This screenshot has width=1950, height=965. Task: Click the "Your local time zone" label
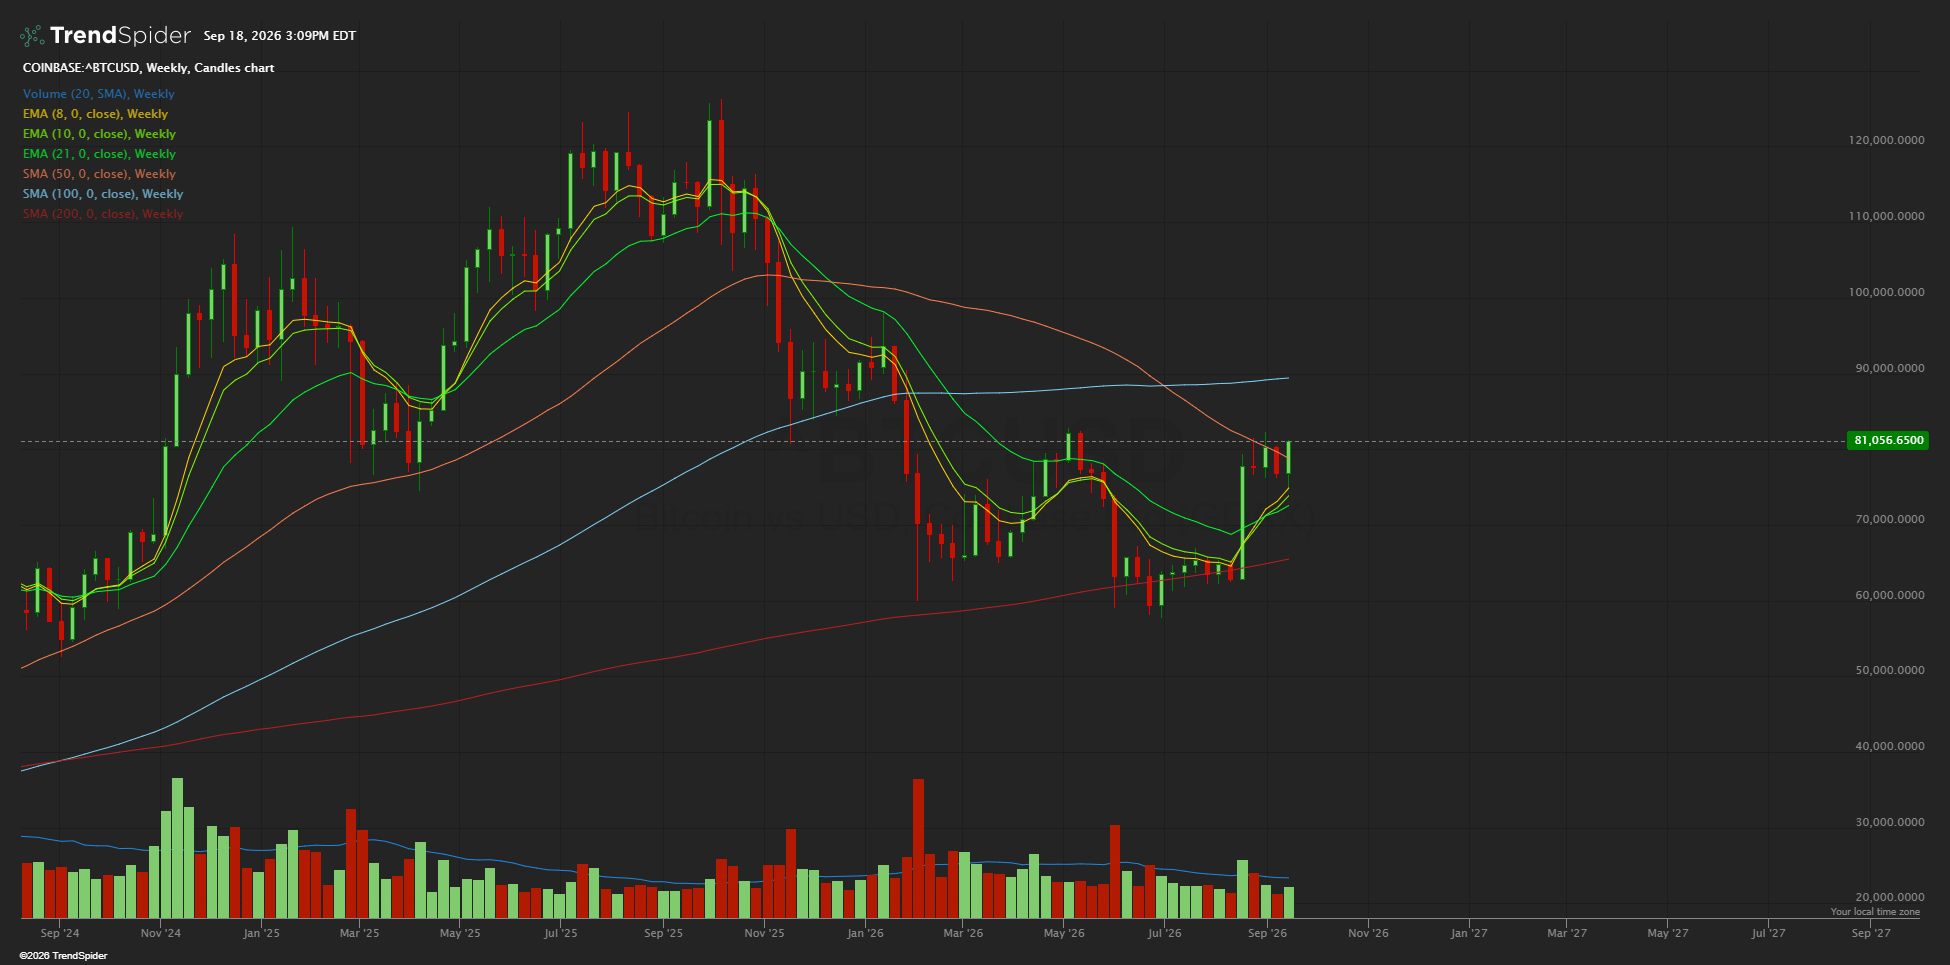tap(1875, 912)
